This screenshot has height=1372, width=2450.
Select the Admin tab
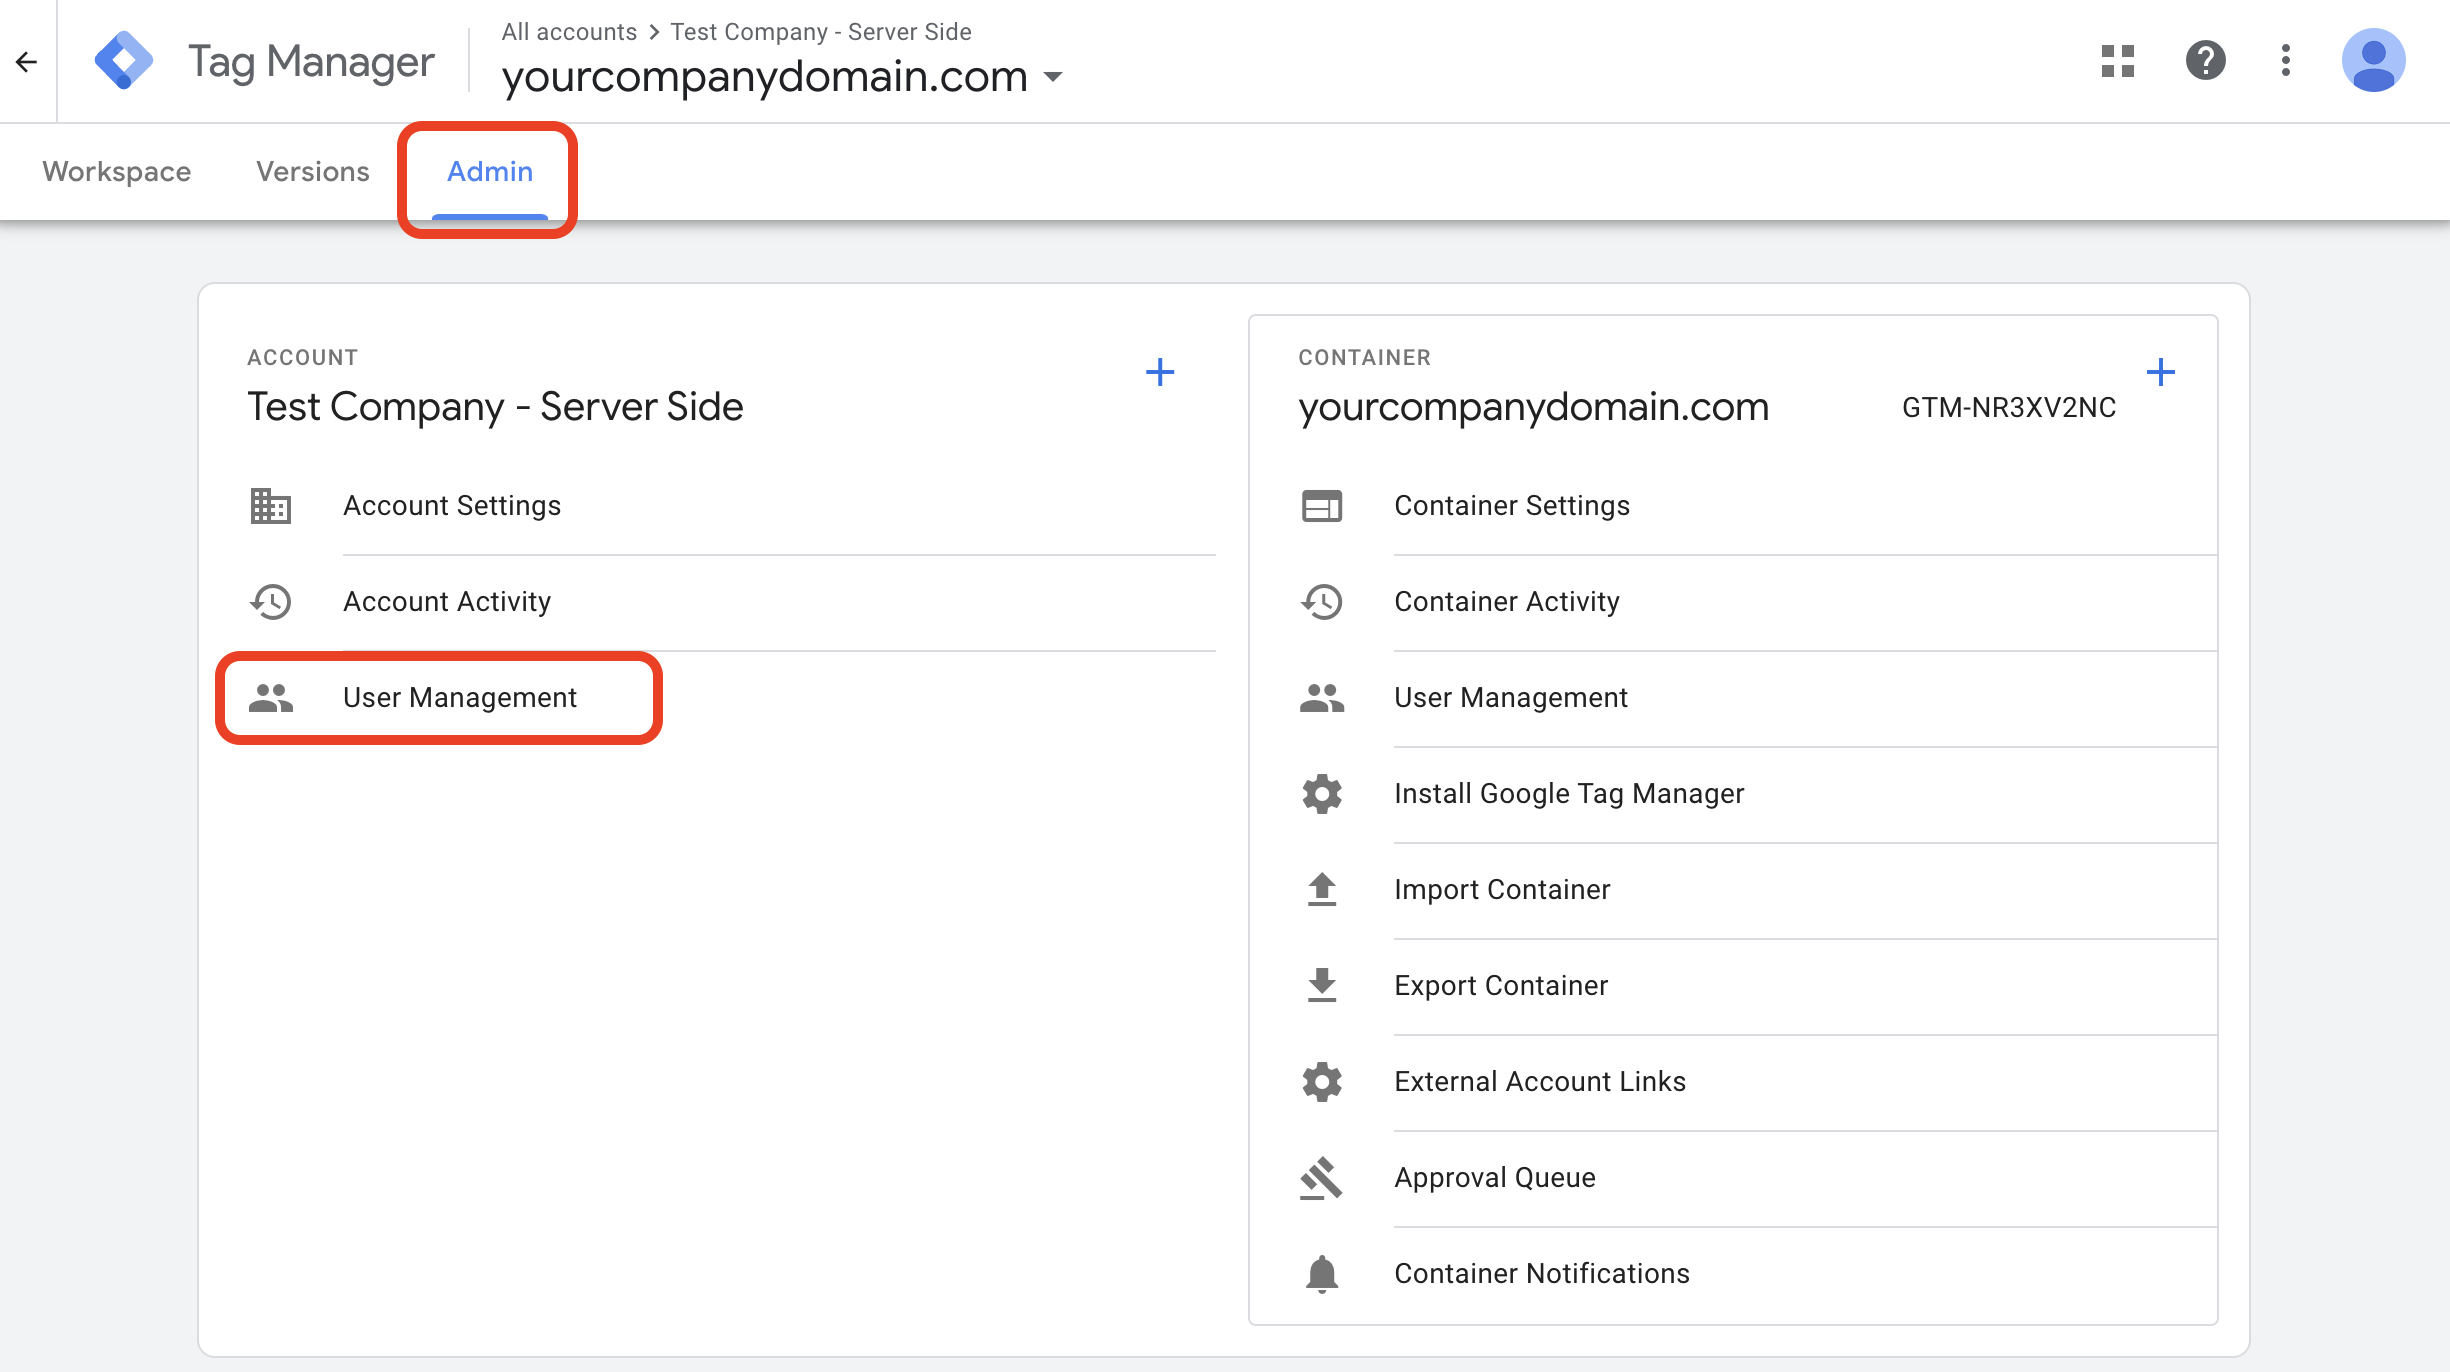(489, 172)
